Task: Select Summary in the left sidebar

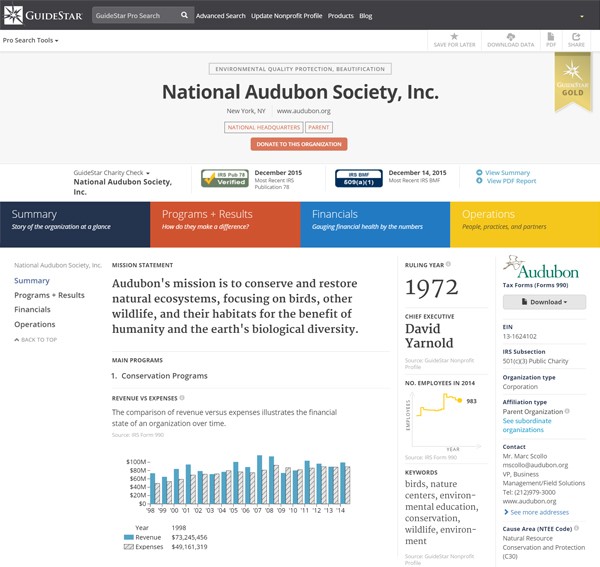Action: pos(32,280)
